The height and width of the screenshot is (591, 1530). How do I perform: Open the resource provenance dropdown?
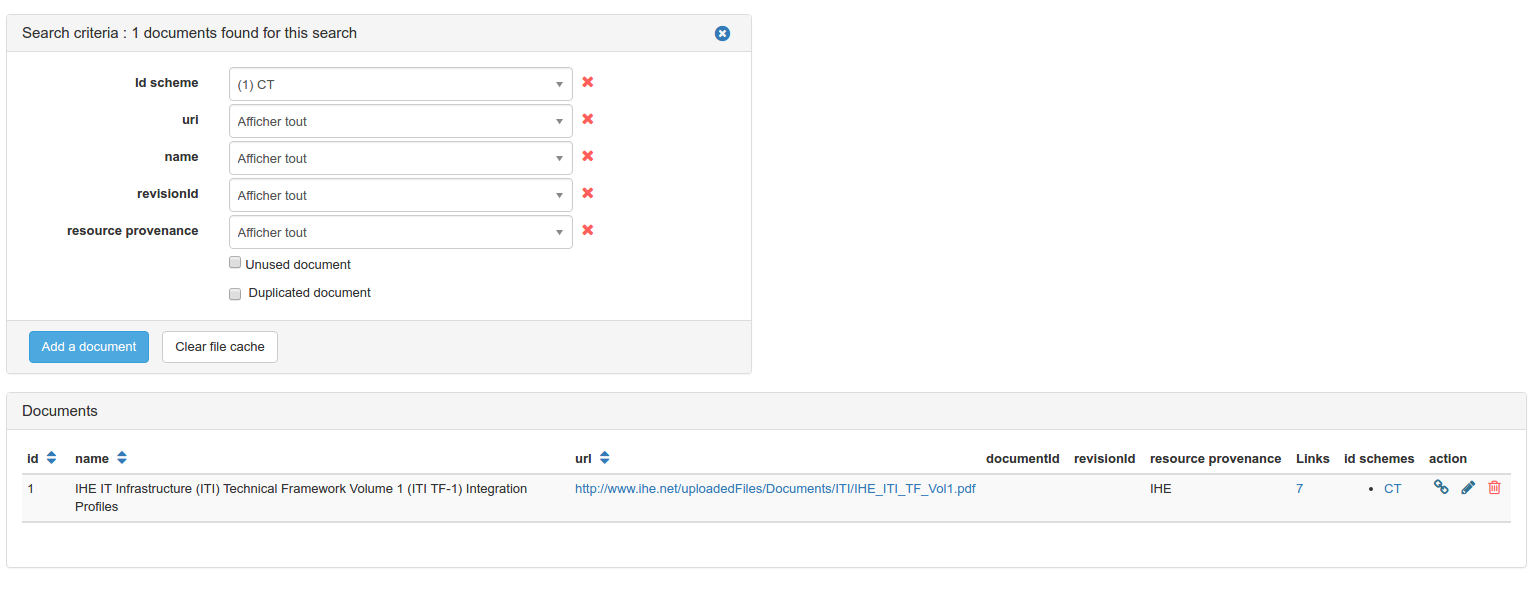(x=400, y=232)
